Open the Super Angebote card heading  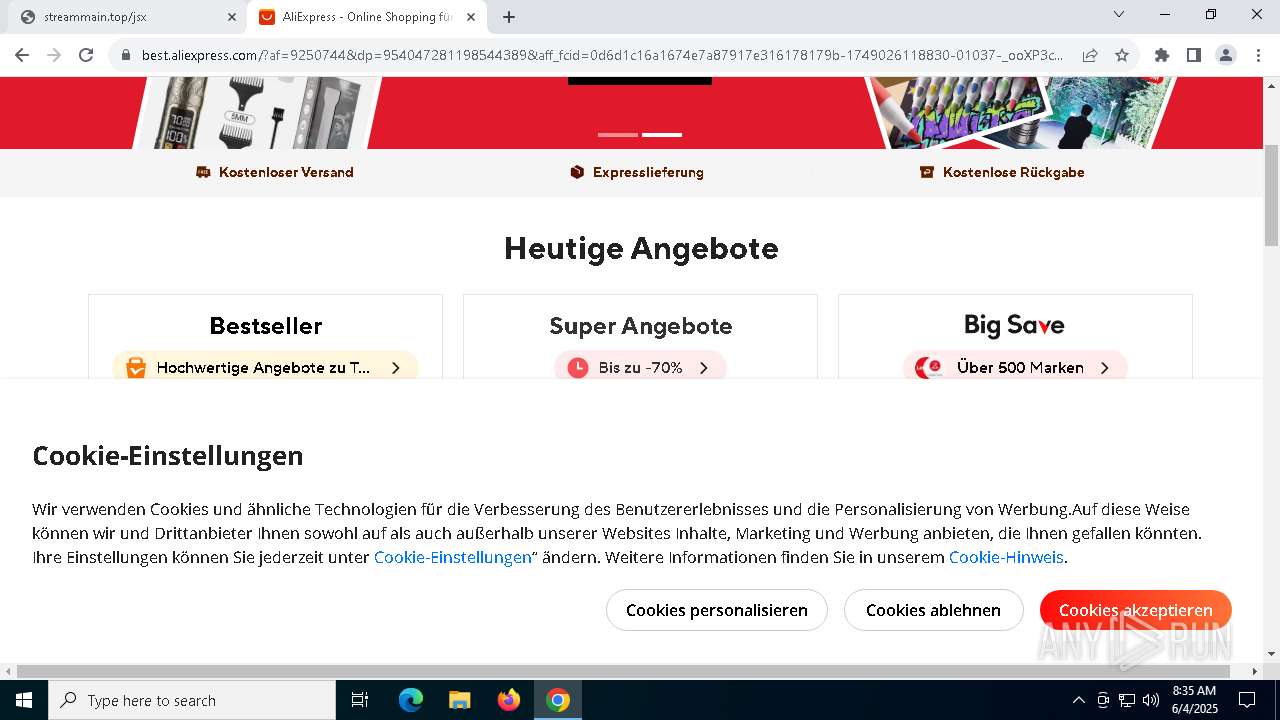coord(641,326)
